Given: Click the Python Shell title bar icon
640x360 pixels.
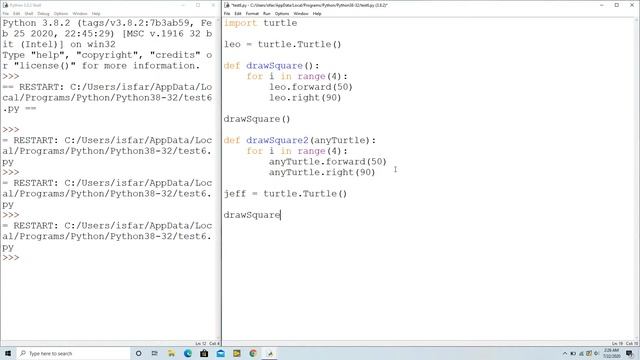Looking at the screenshot, I should 5,5.
